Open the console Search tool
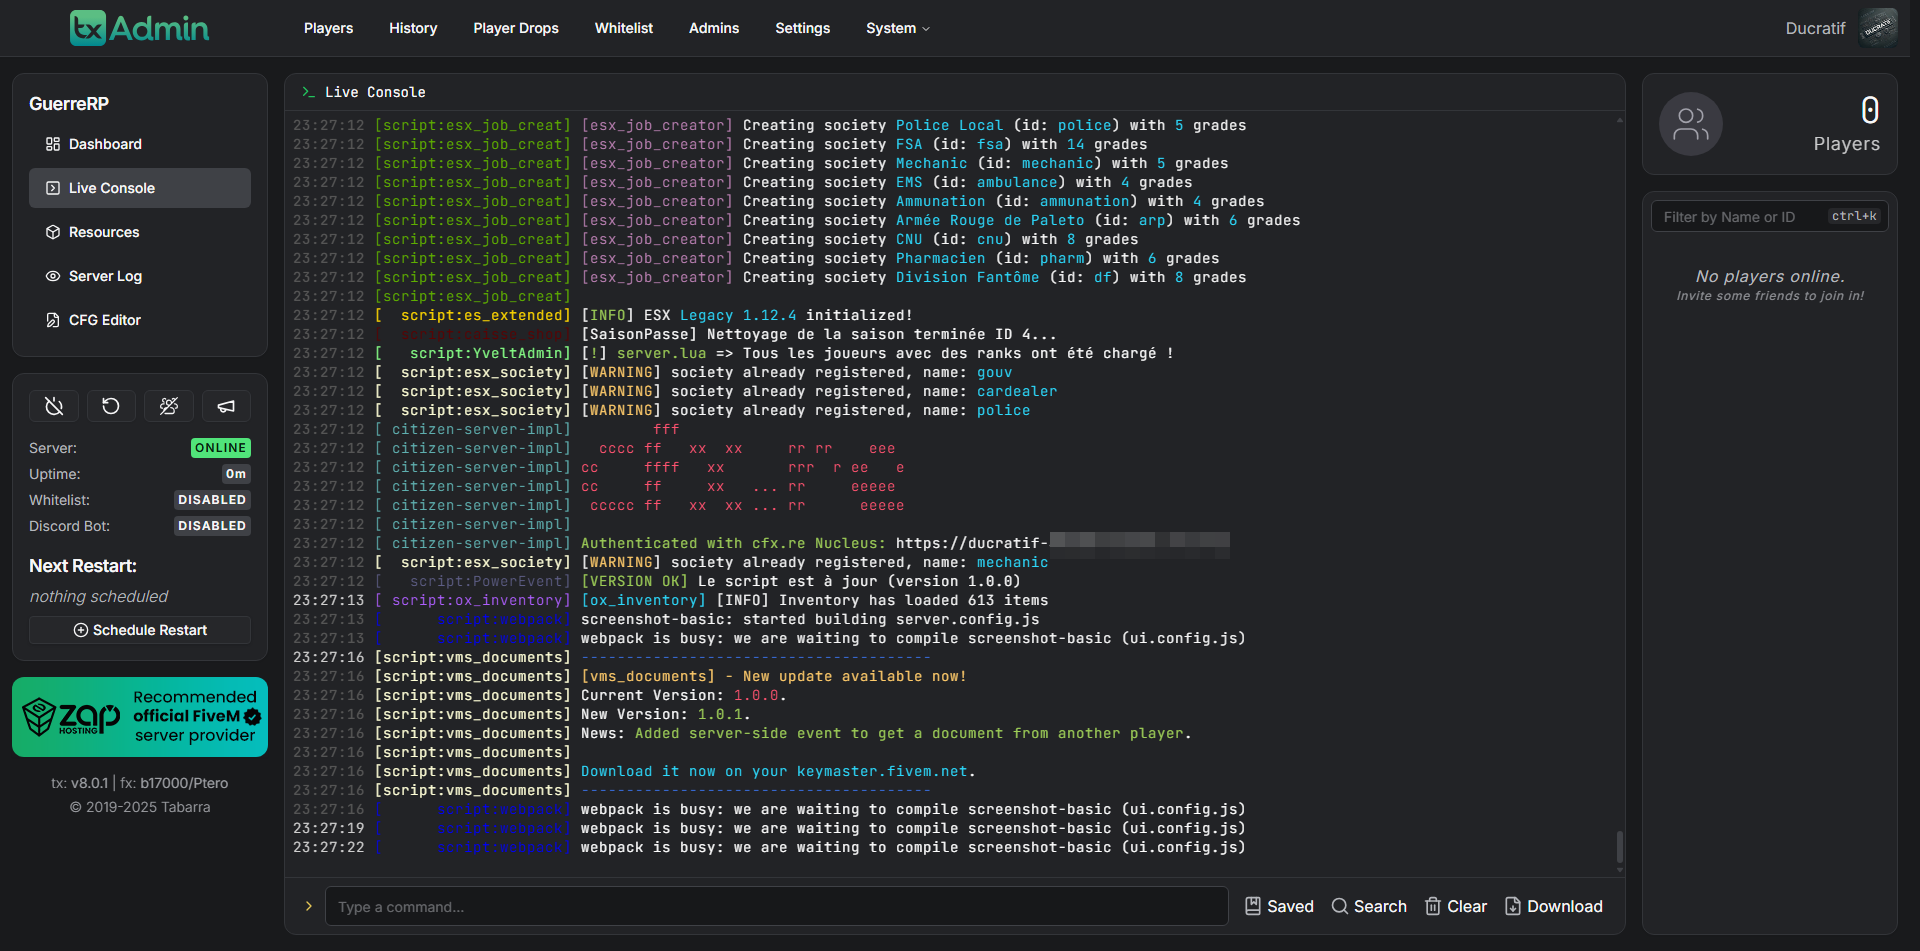 click(x=1369, y=906)
